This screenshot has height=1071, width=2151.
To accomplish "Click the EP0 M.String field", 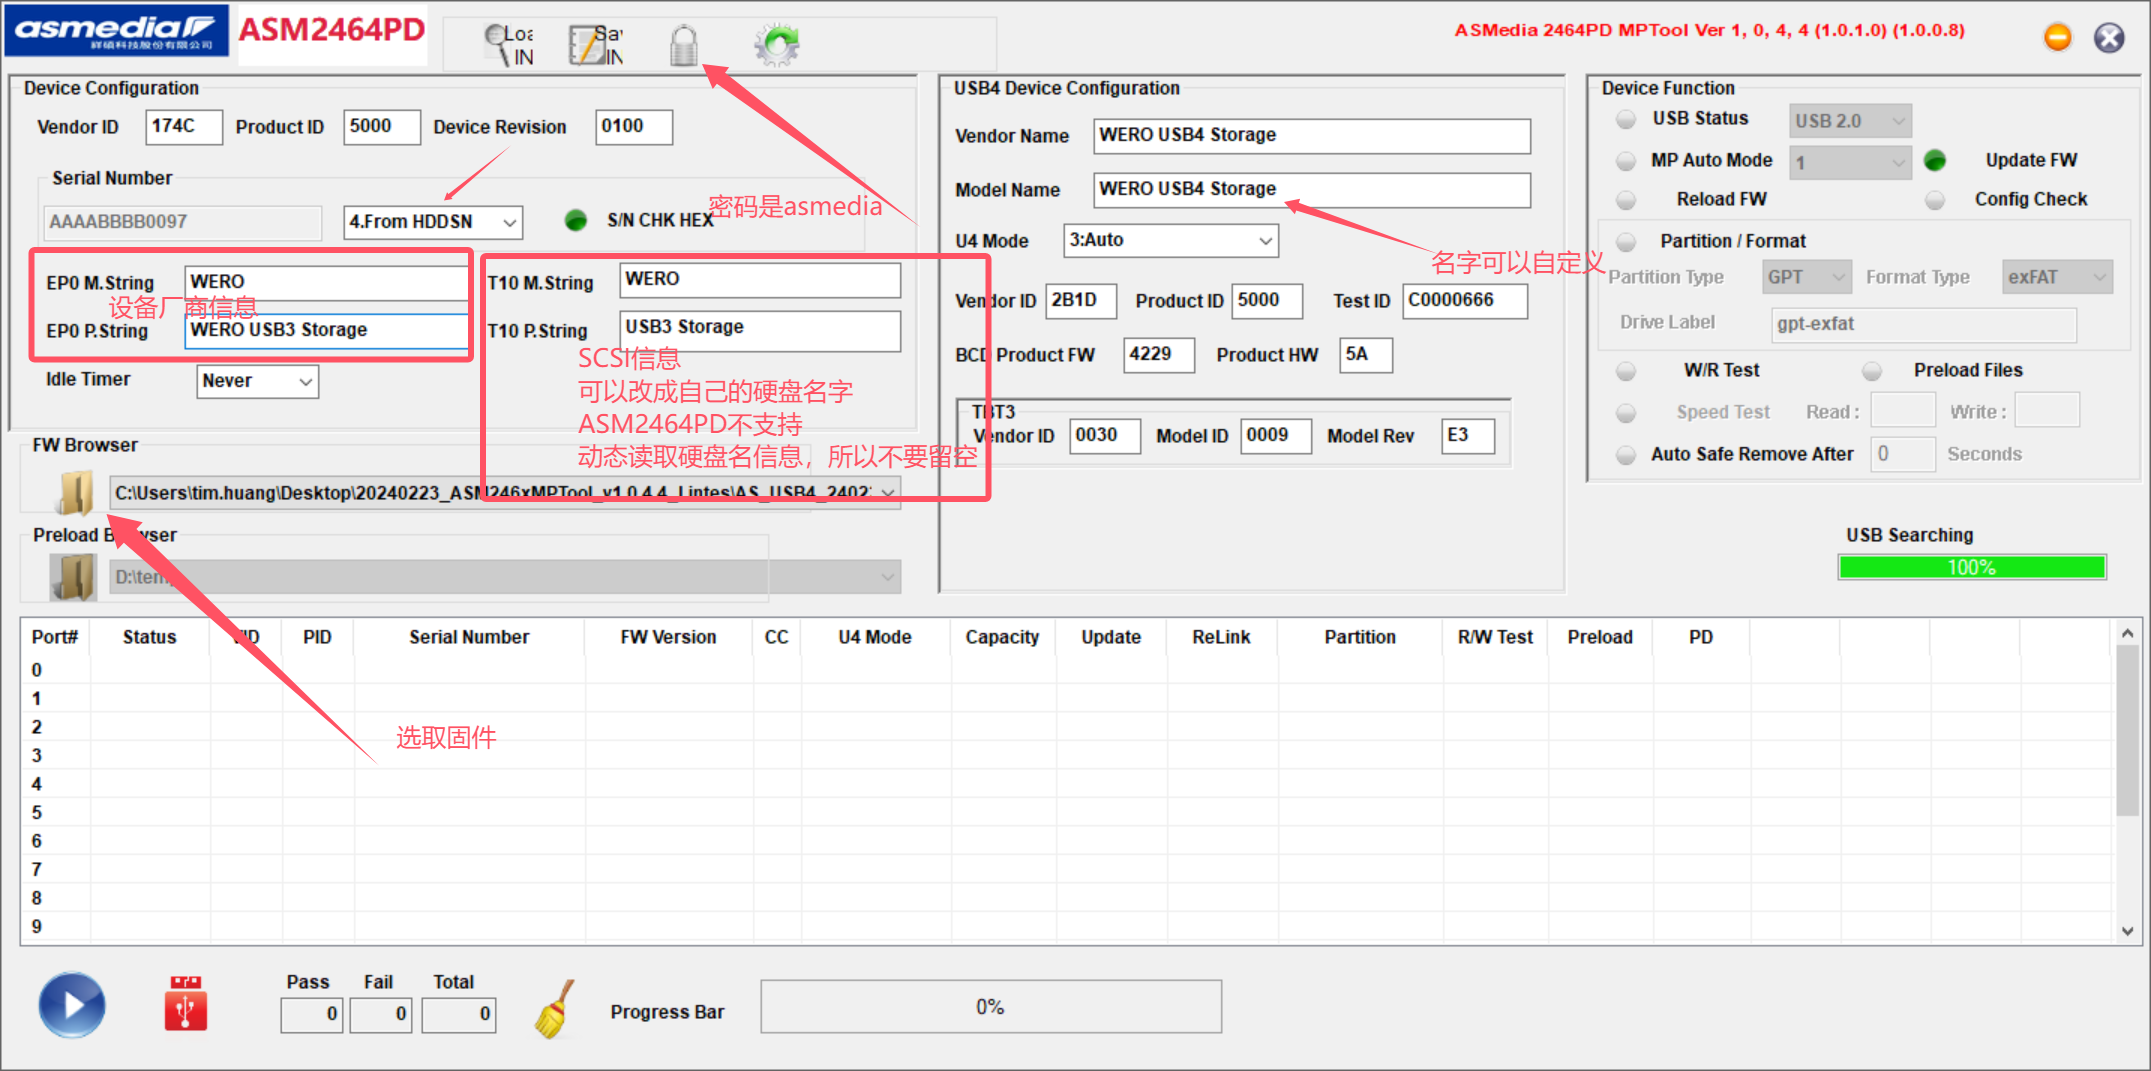I will [x=326, y=282].
